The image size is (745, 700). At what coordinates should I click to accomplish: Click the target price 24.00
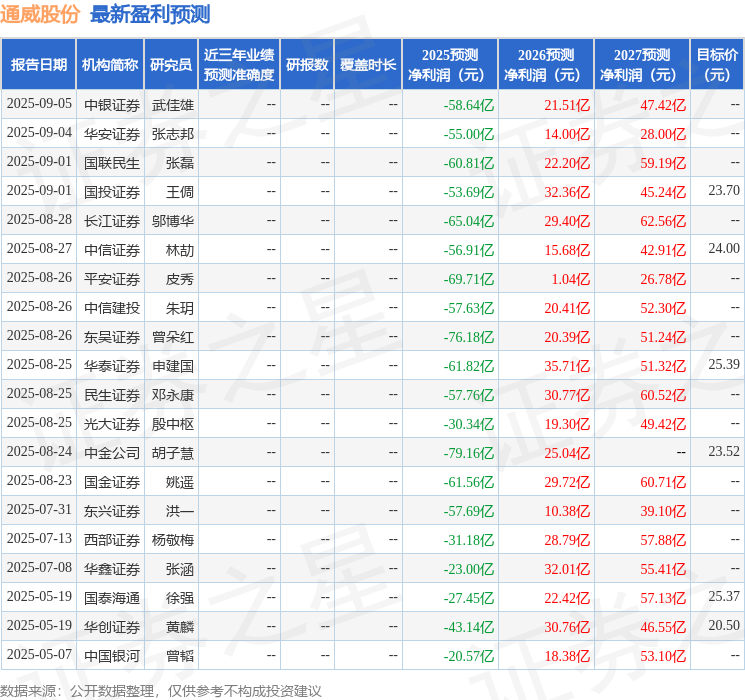tap(724, 249)
